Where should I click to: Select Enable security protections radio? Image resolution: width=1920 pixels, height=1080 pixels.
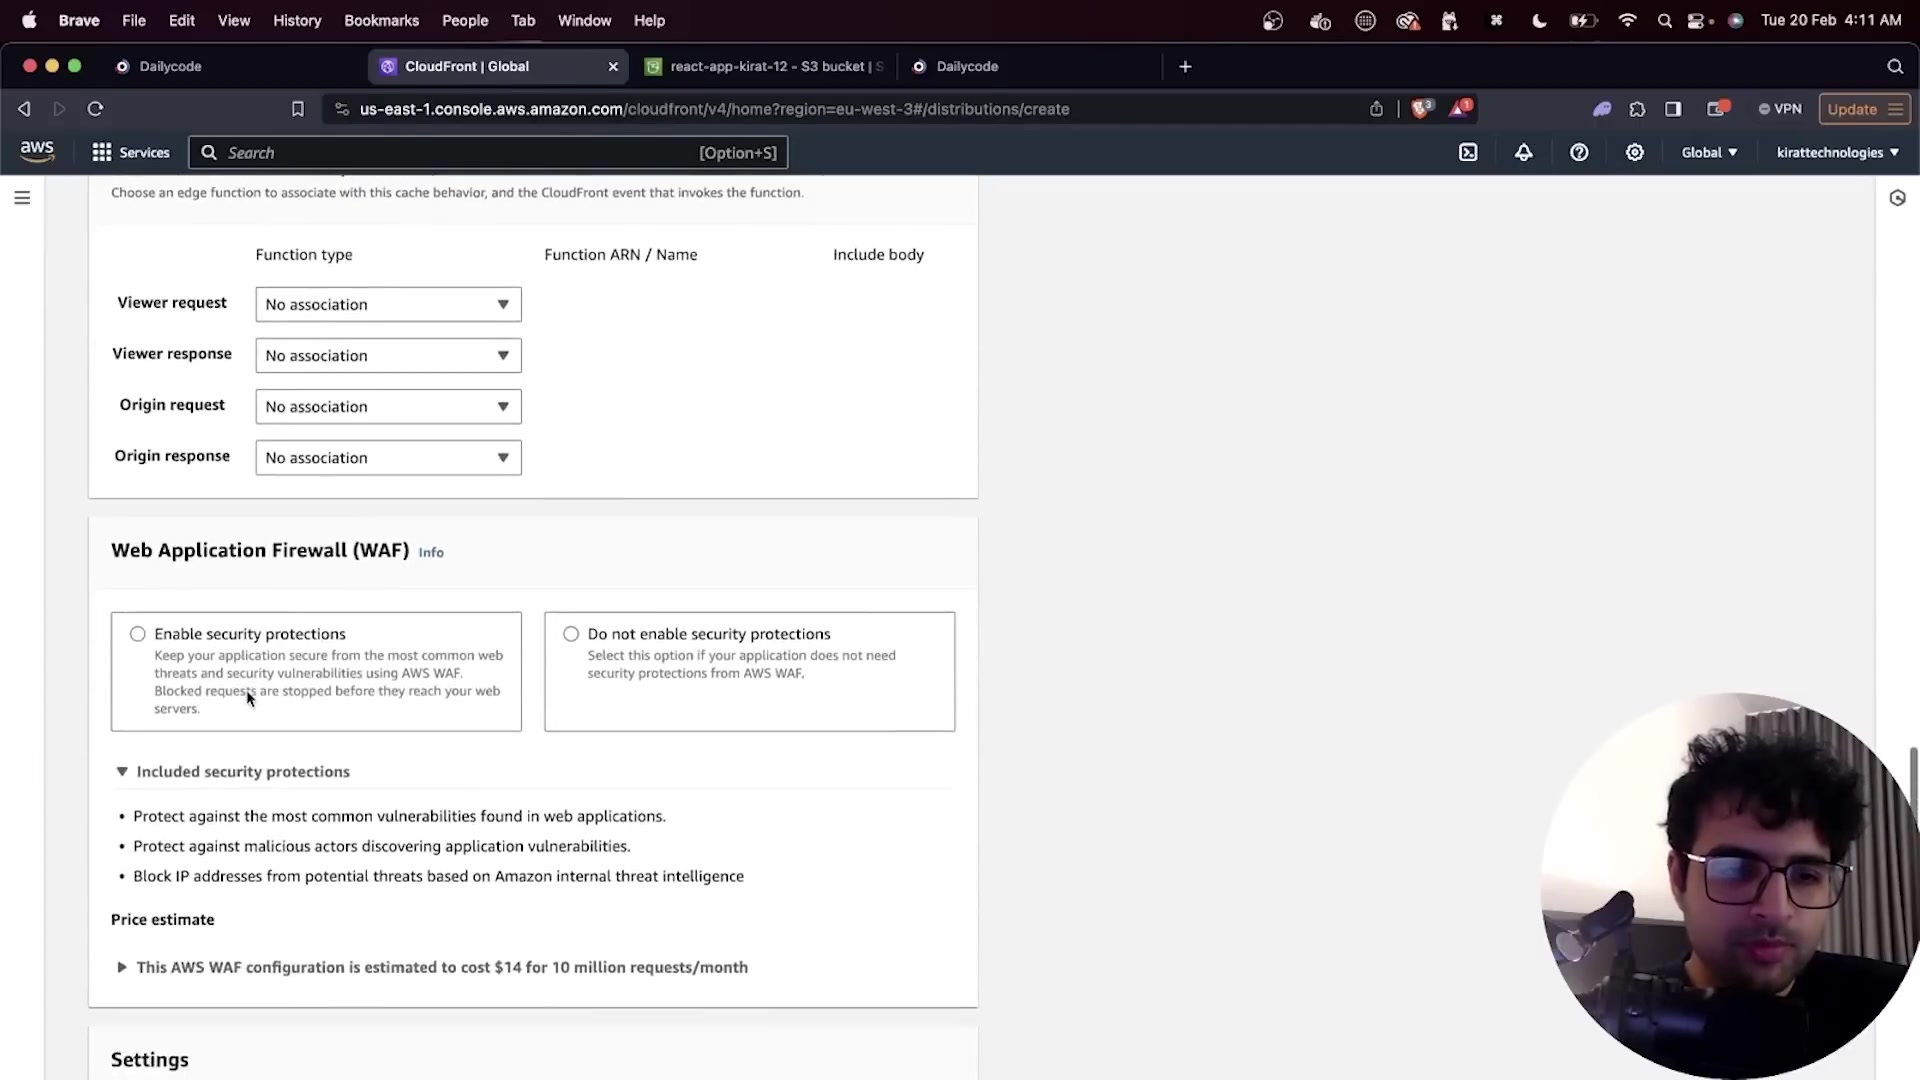[x=138, y=634]
